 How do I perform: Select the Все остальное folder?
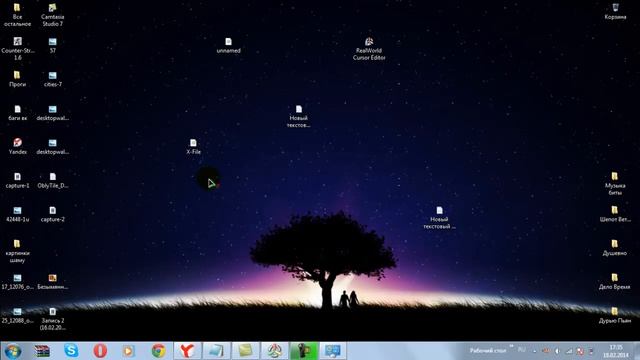pos(18,15)
